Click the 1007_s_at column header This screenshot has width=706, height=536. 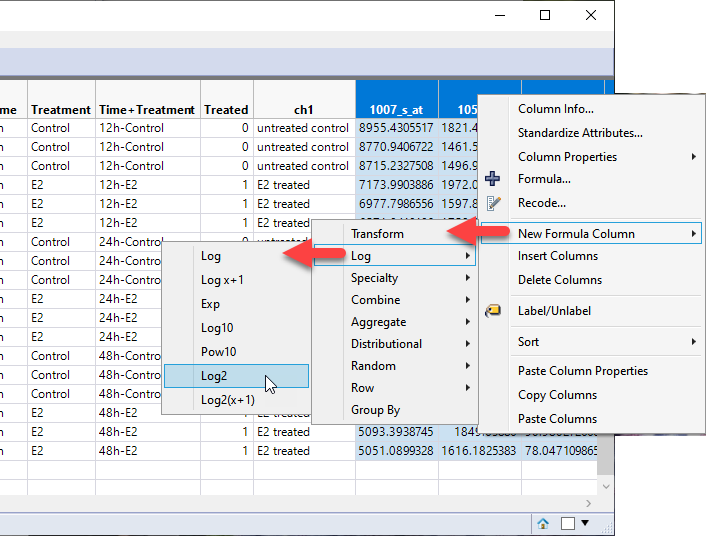coord(396,110)
